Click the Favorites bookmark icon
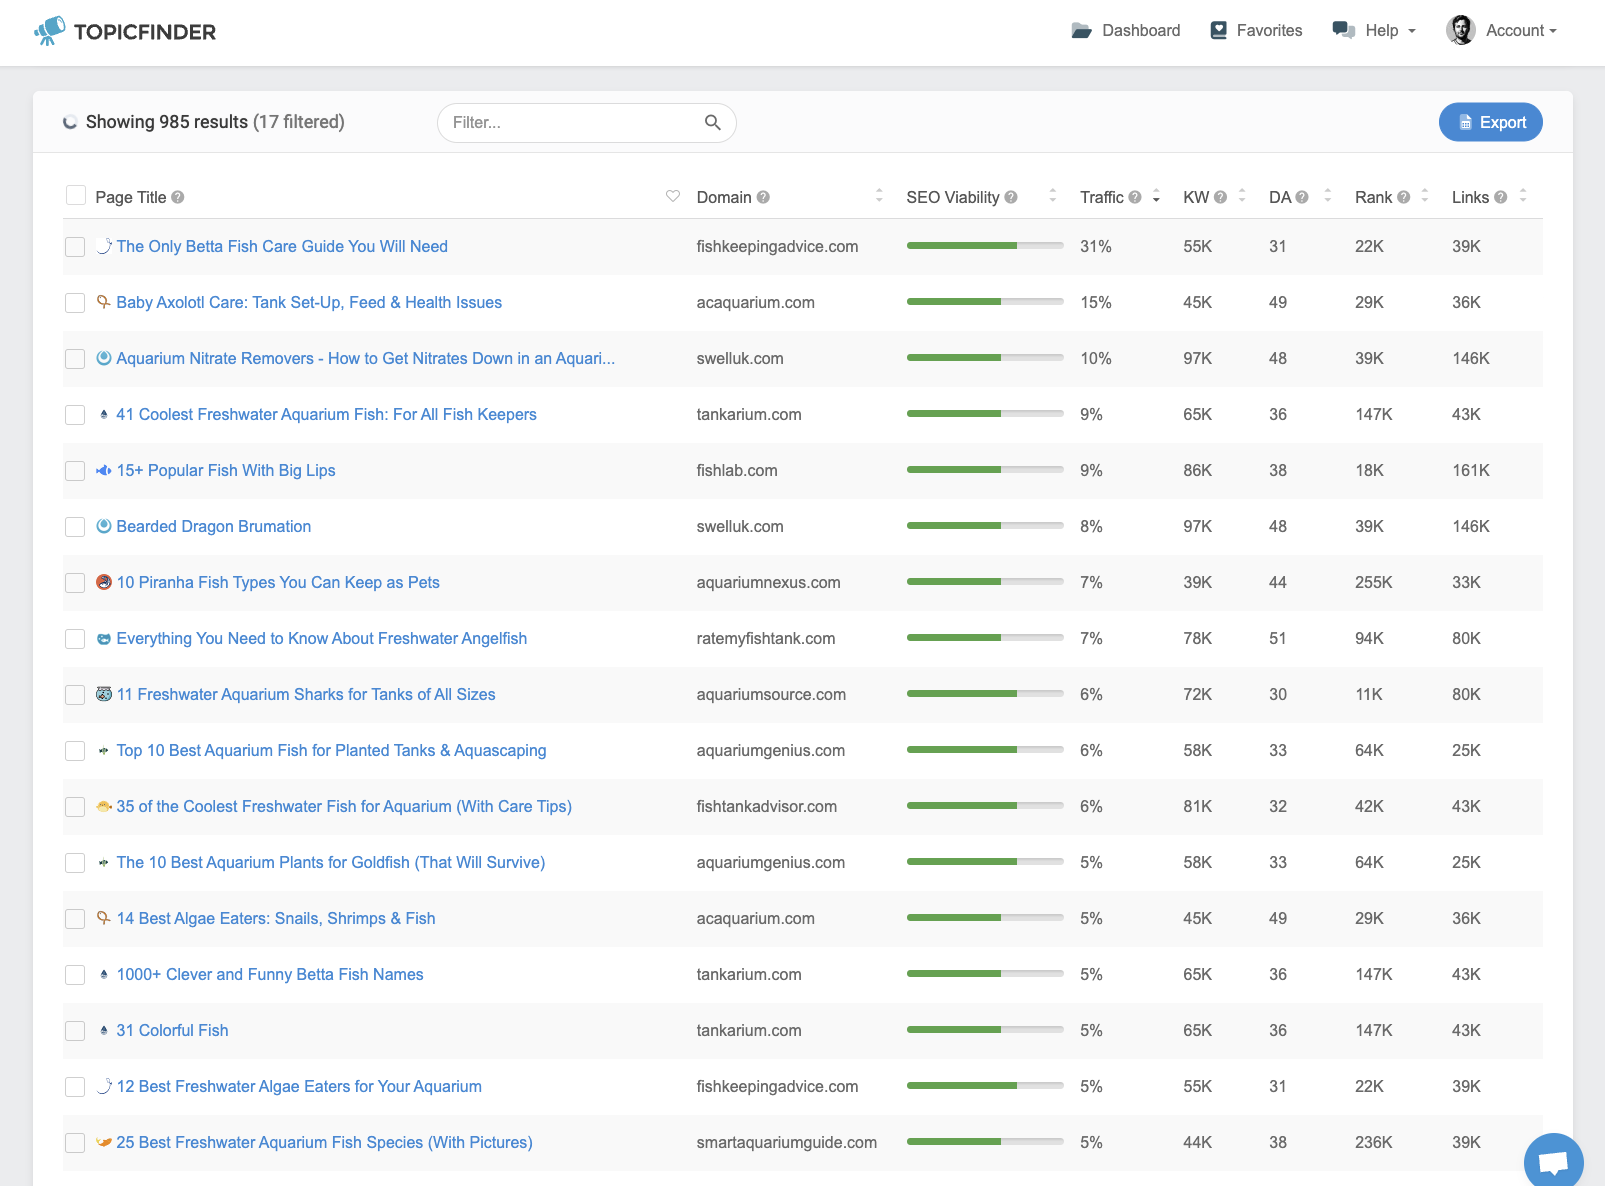Viewport: 1605px width, 1186px height. (1218, 31)
